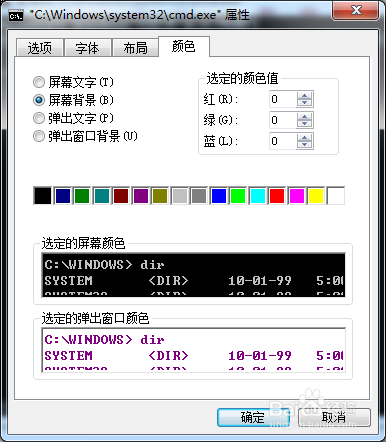Pick the cyan color swatch
The width and height of the screenshot is (386, 442).
[x=258, y=196]
